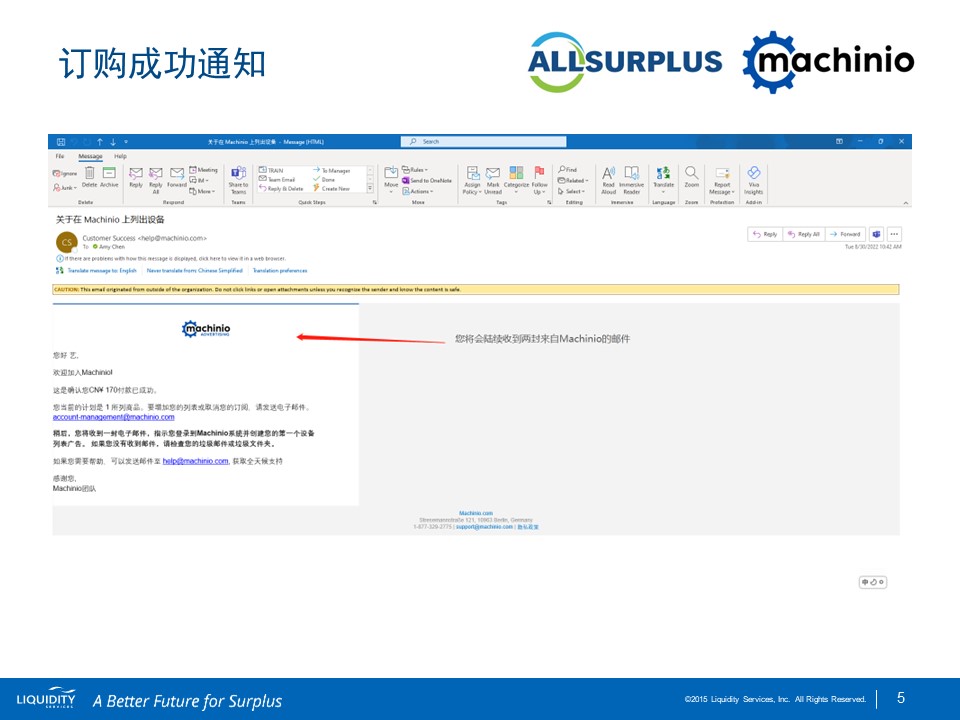This screenshot has width=960, height=720.
Task: Open the Select dropdown
Action: 571,191
